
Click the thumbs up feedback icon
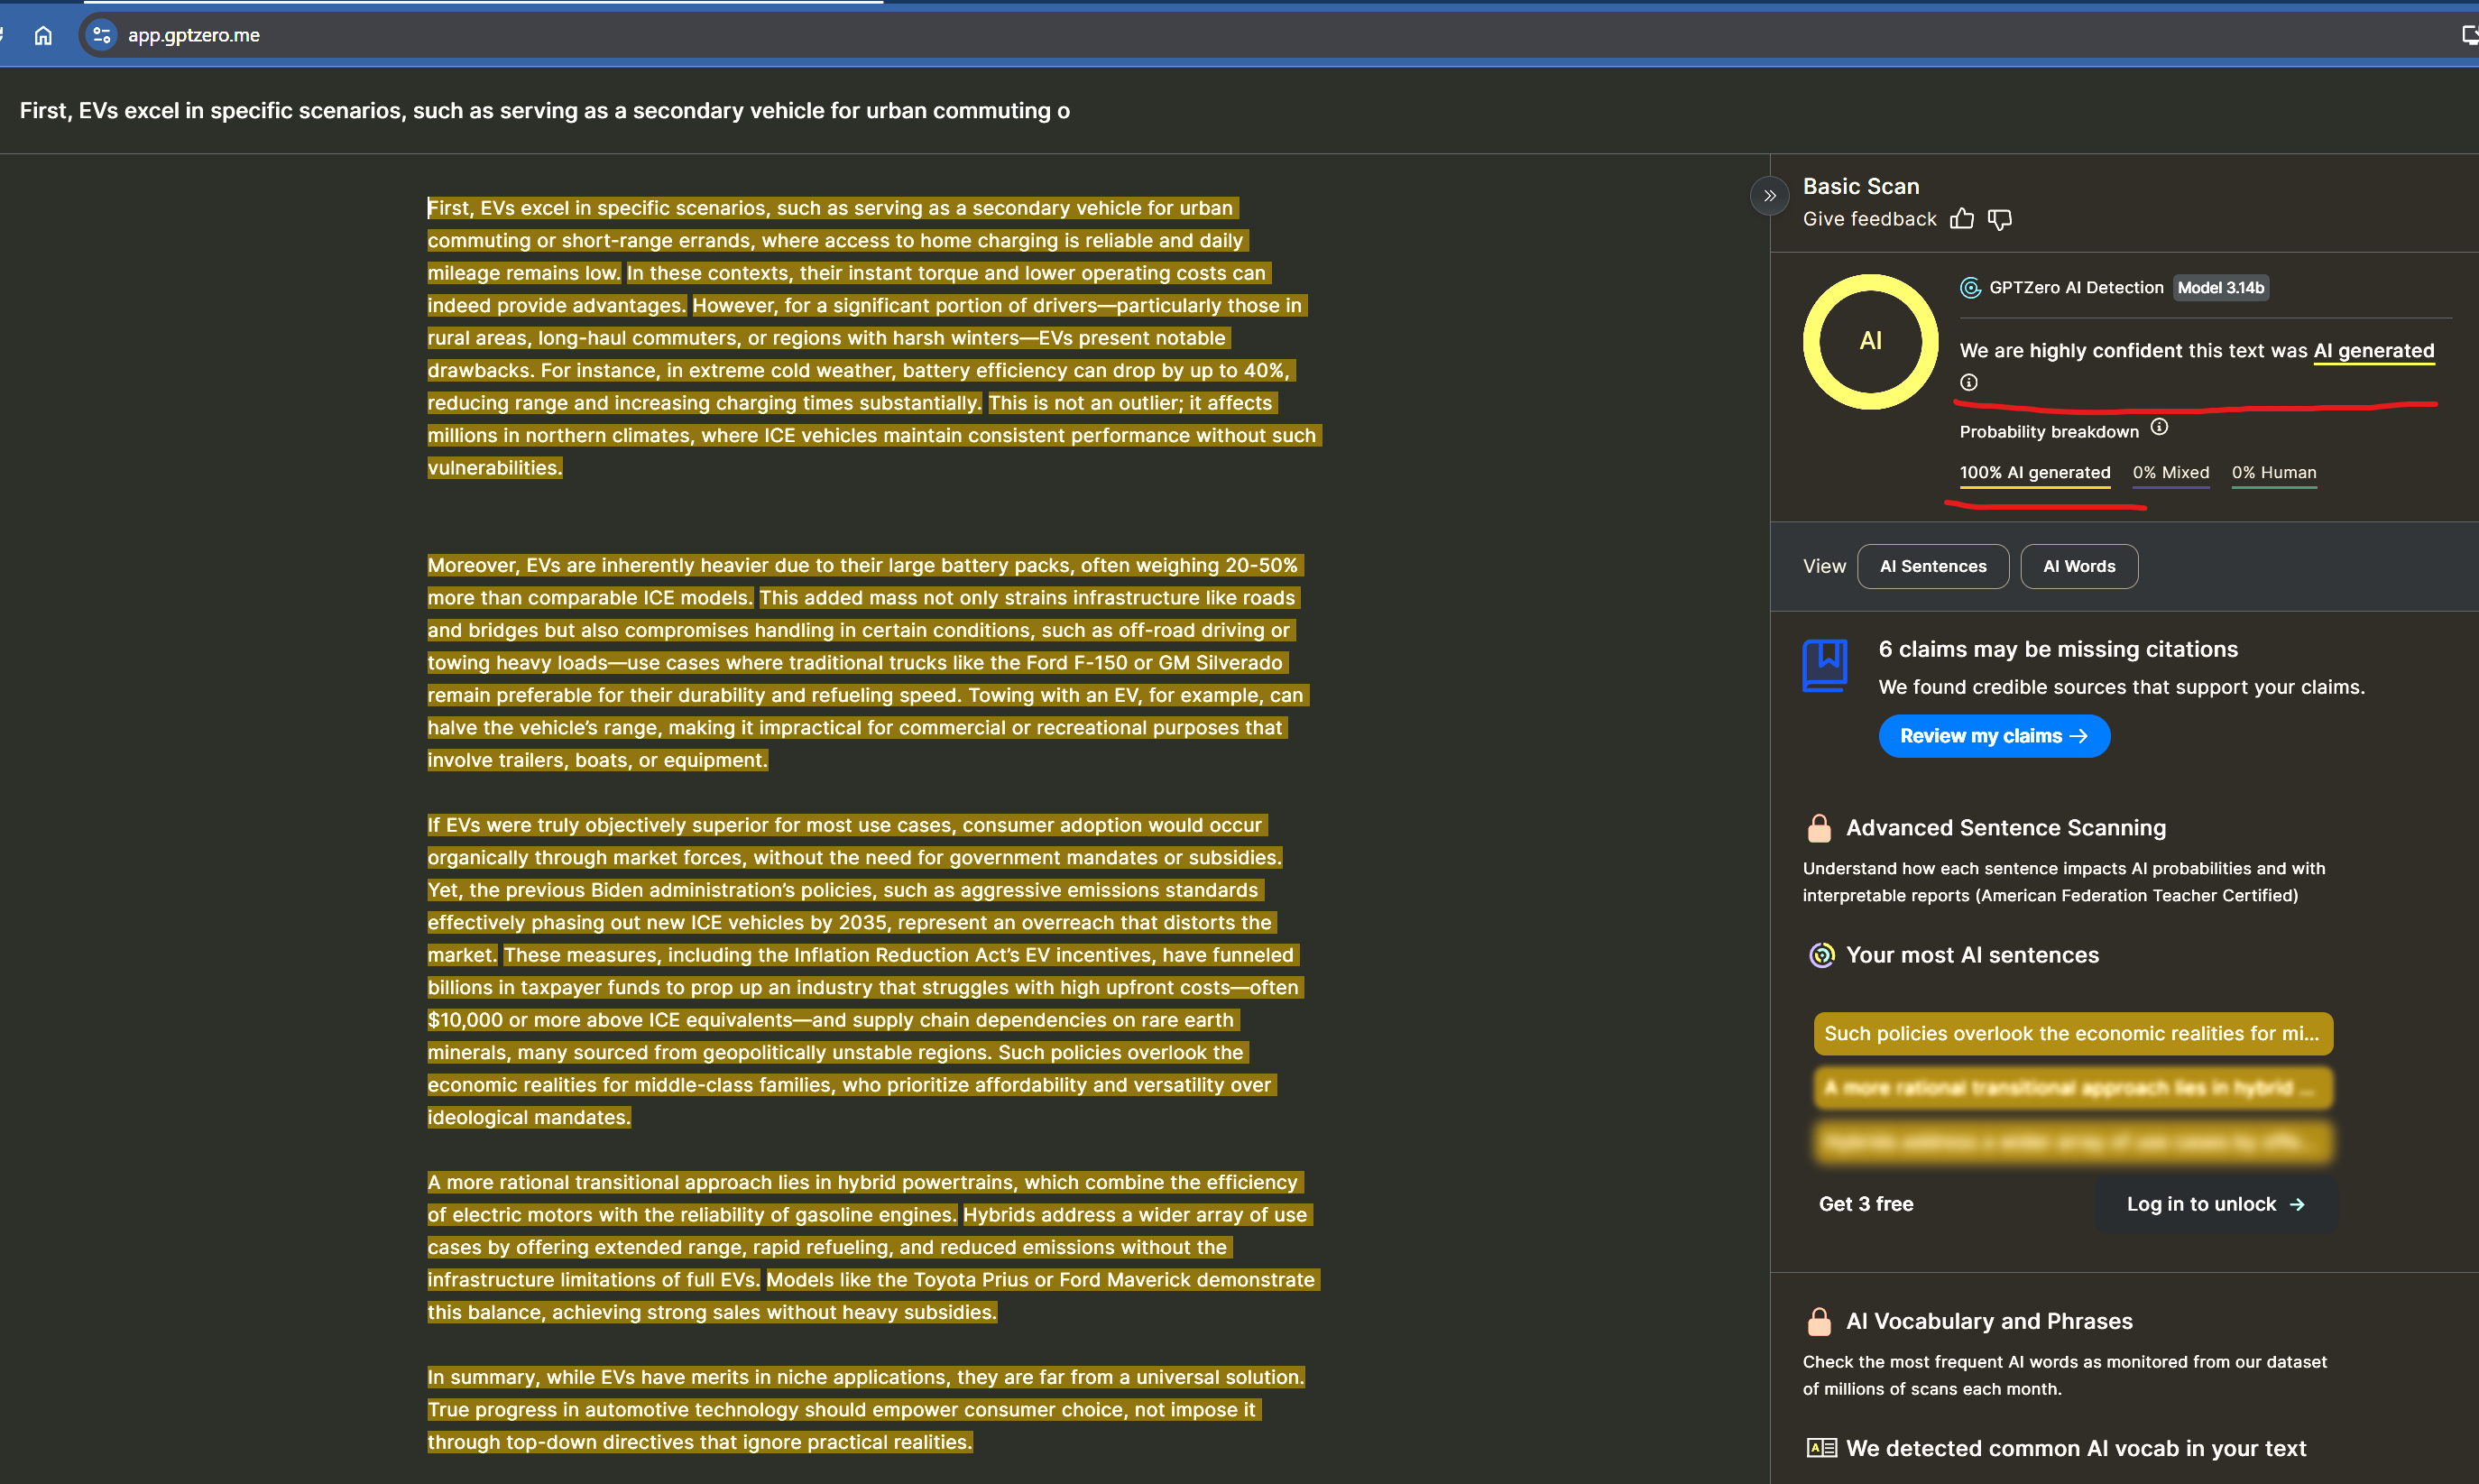pos(1962,219)
